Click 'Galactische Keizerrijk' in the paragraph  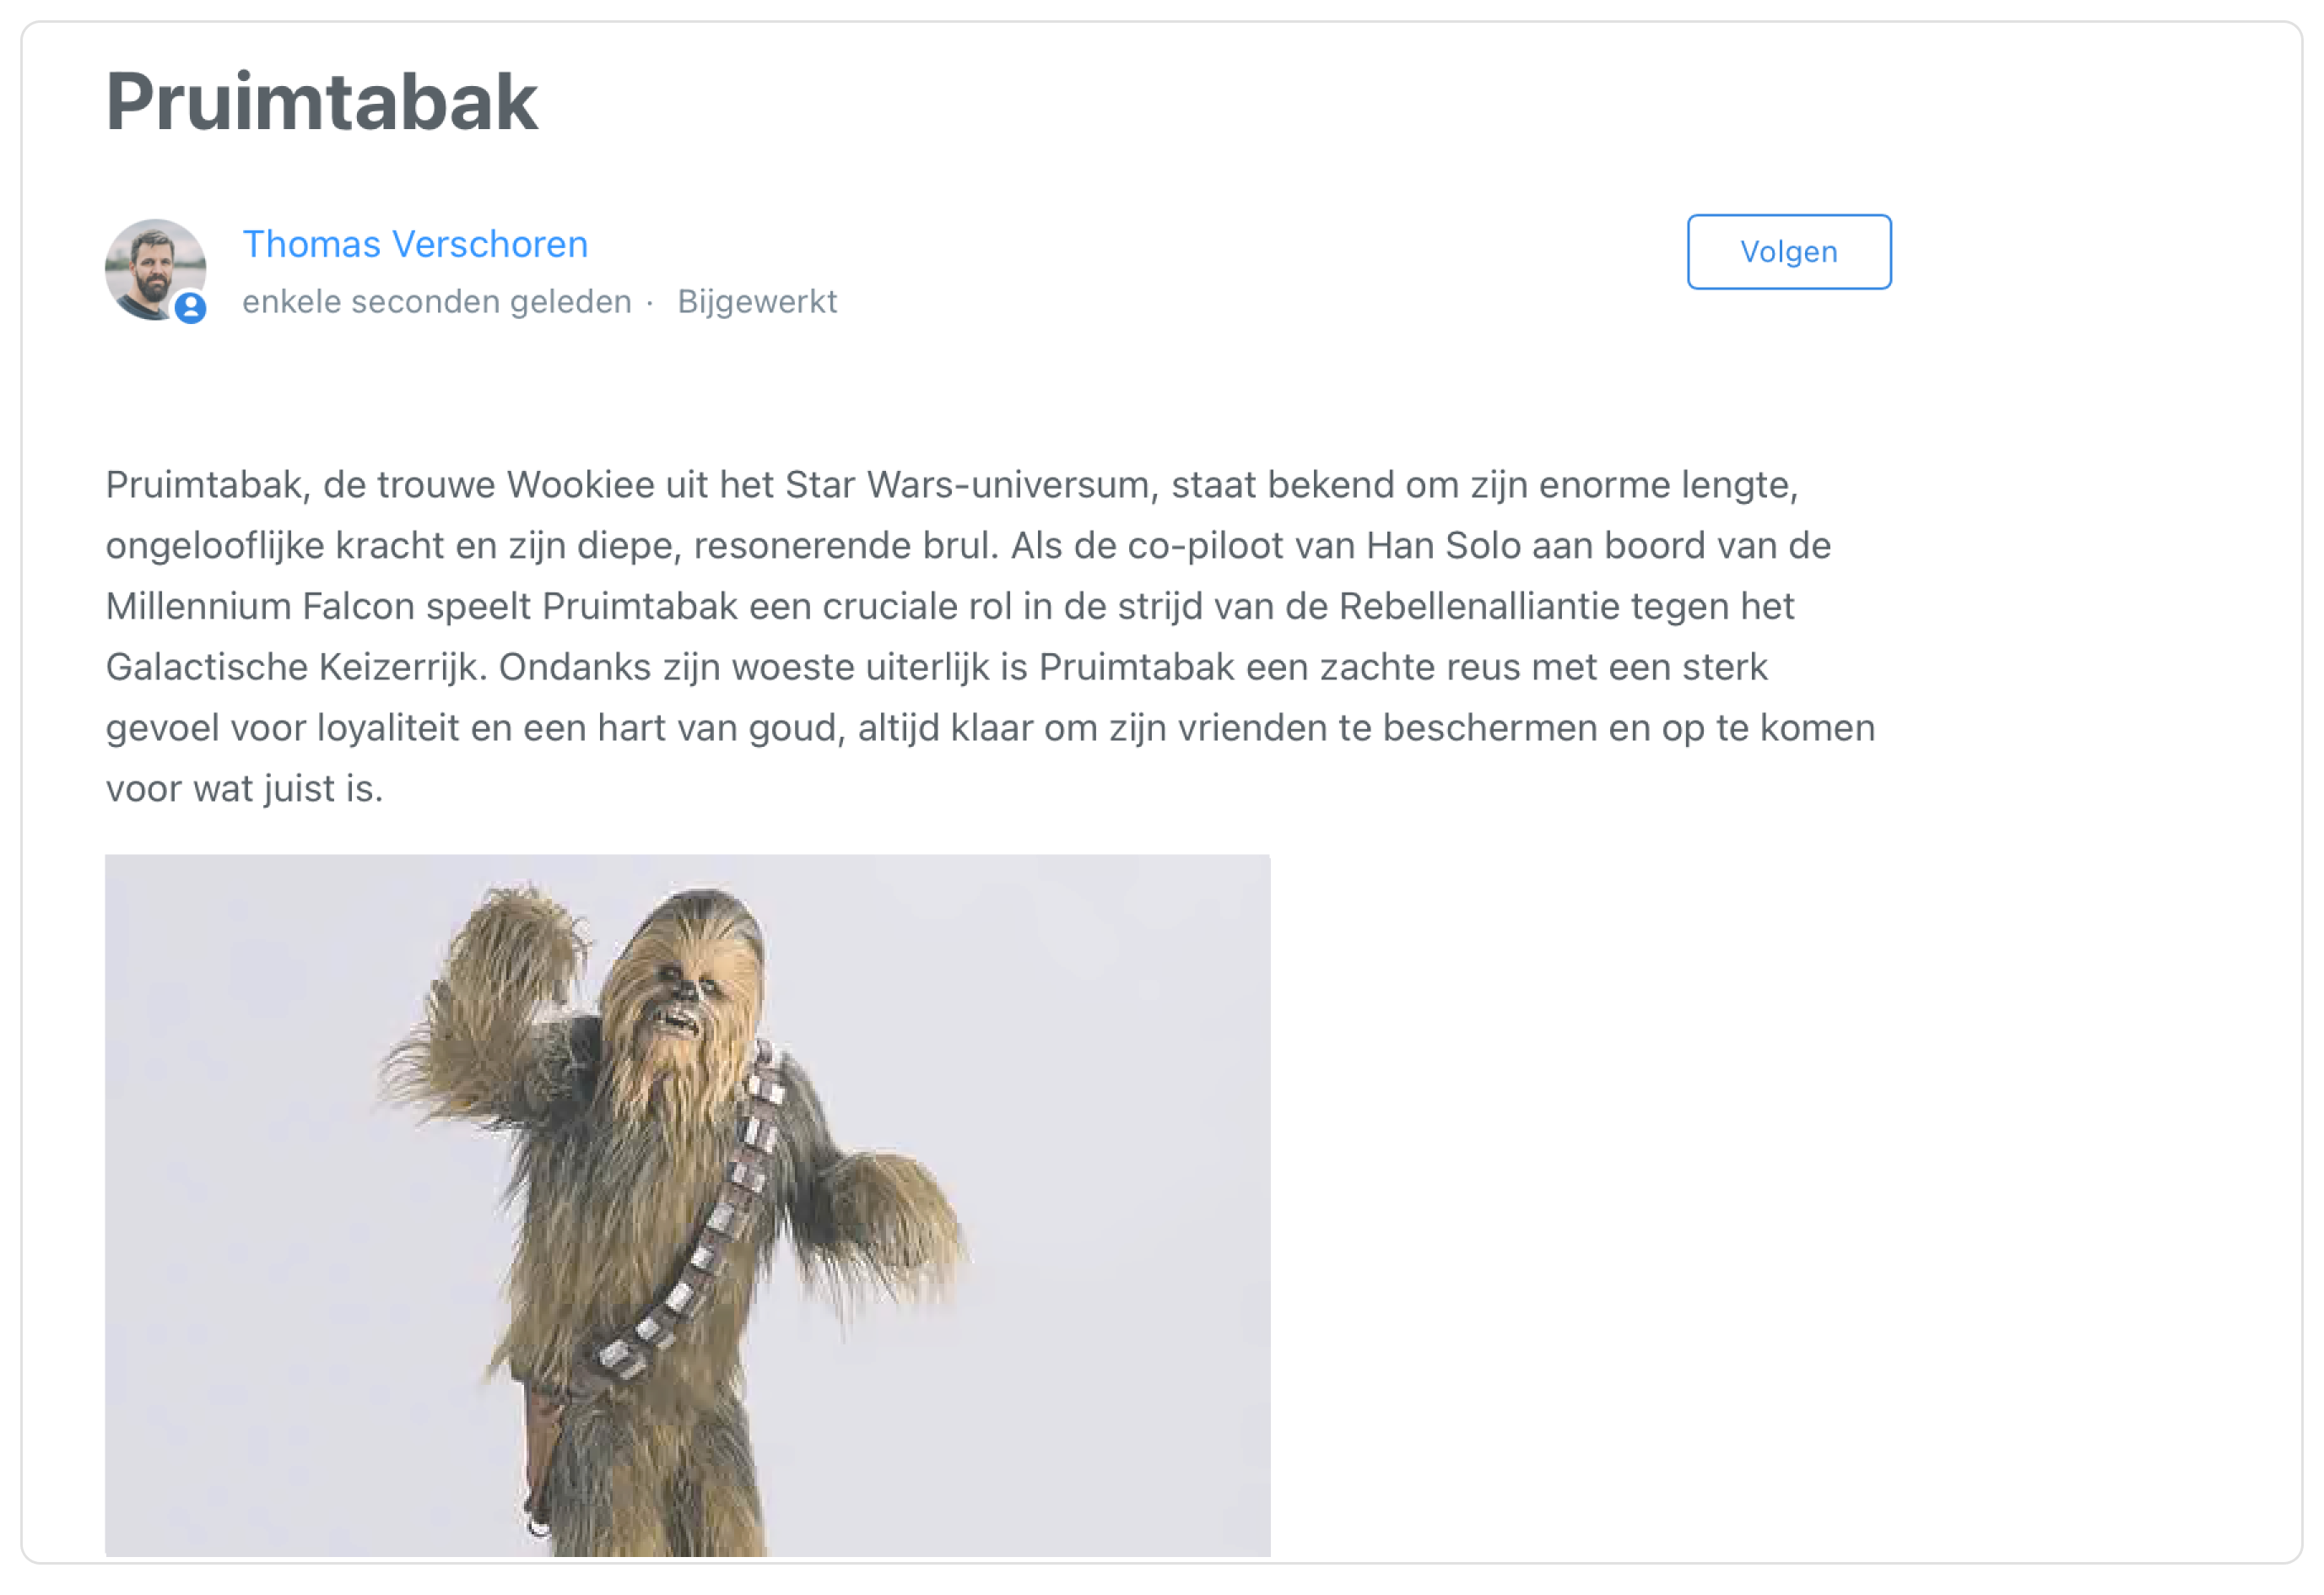(296, 667)
